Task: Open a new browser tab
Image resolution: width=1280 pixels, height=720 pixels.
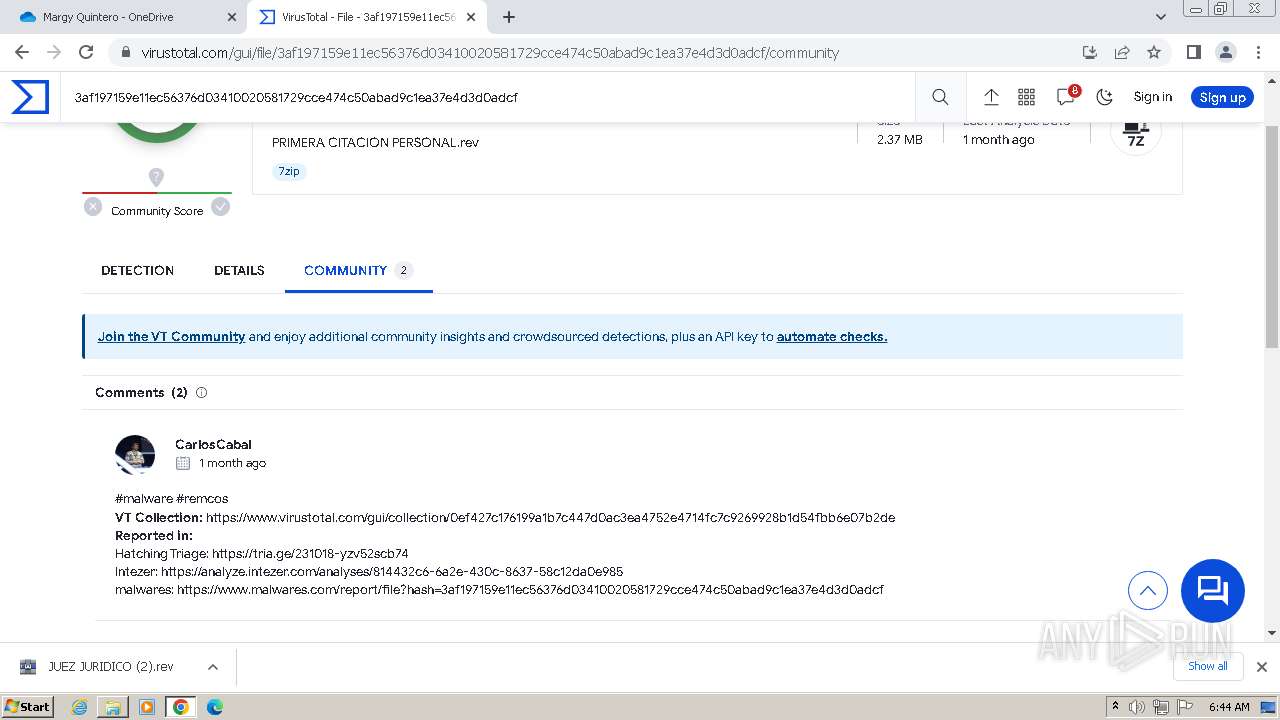Action: (x=509, y=17)
